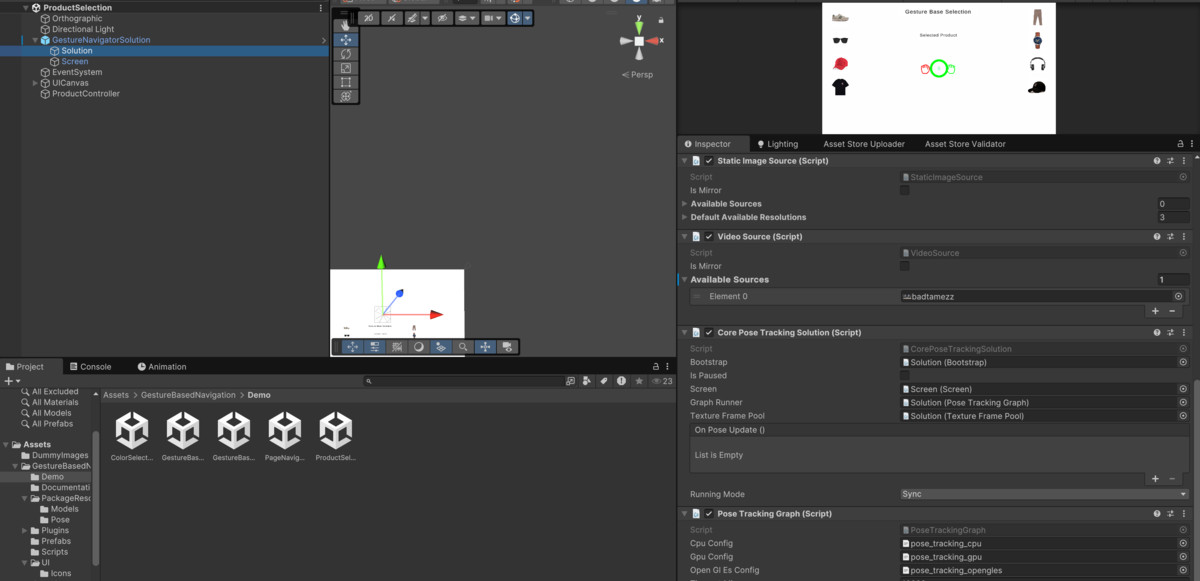Toggle scene lighting button in Scene toolbar
Image resolution: width=1200 pixels, height=581 pixels.
tap(391, 18)
